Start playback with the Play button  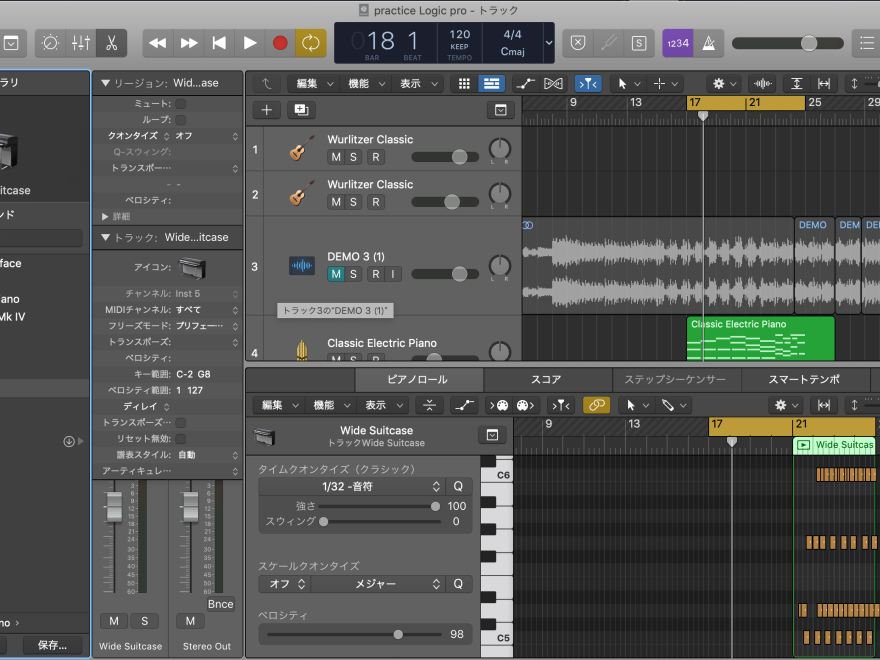[250, 43]
